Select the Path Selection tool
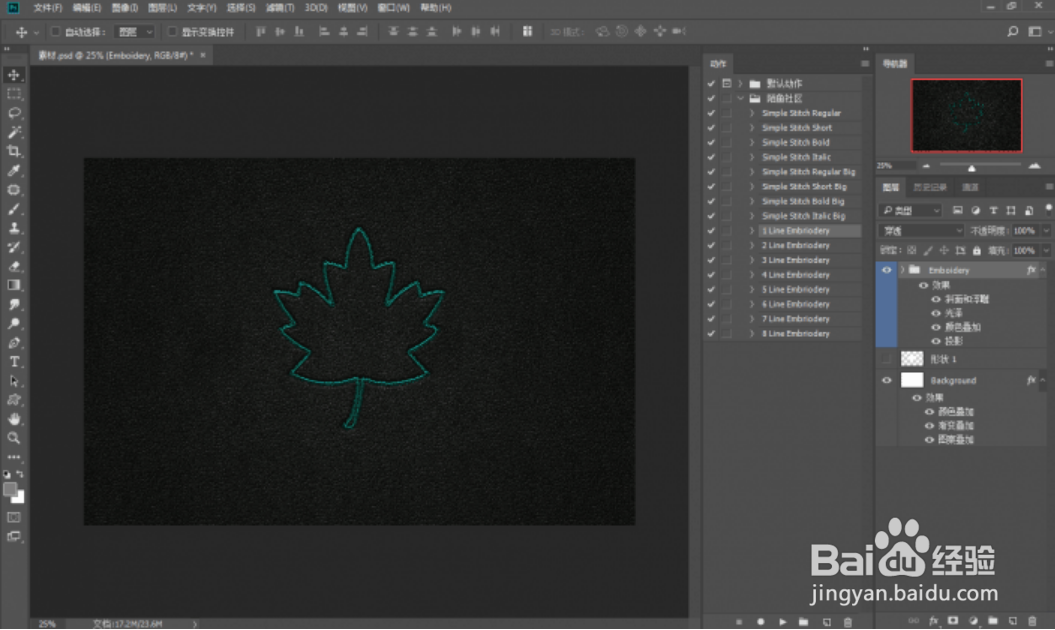 click(14, 381)
